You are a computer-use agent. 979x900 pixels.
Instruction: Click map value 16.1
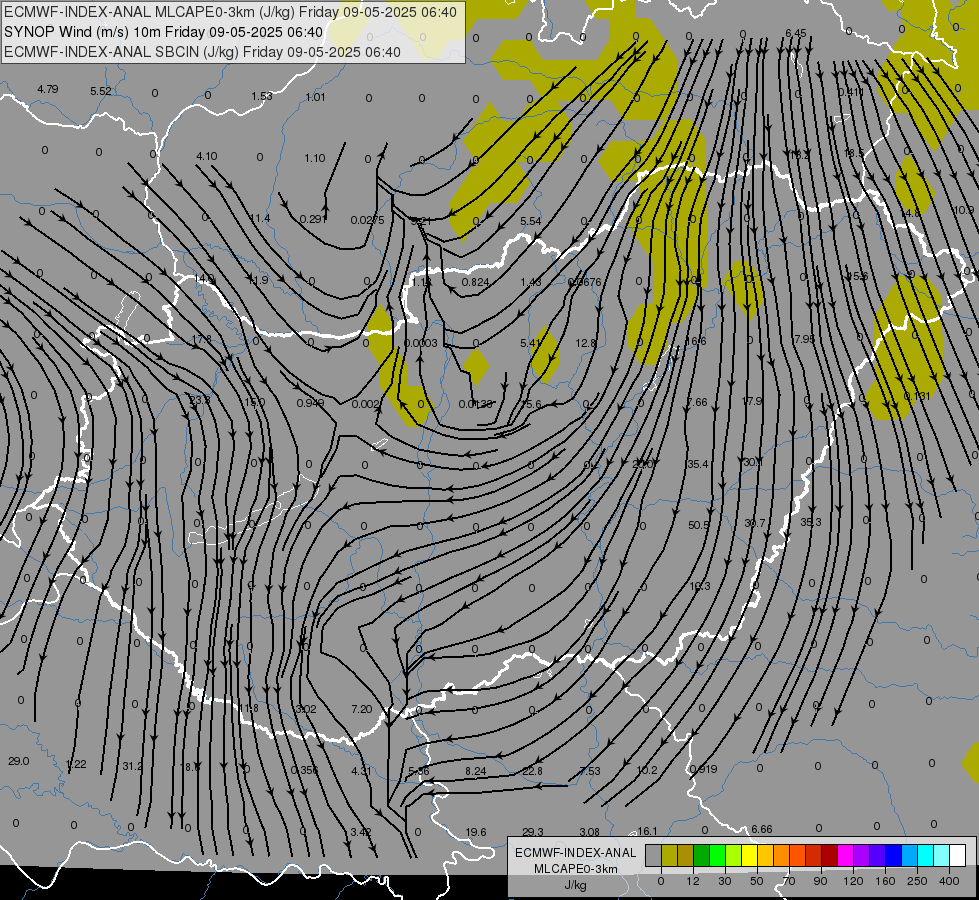click(x=647, y=831)
